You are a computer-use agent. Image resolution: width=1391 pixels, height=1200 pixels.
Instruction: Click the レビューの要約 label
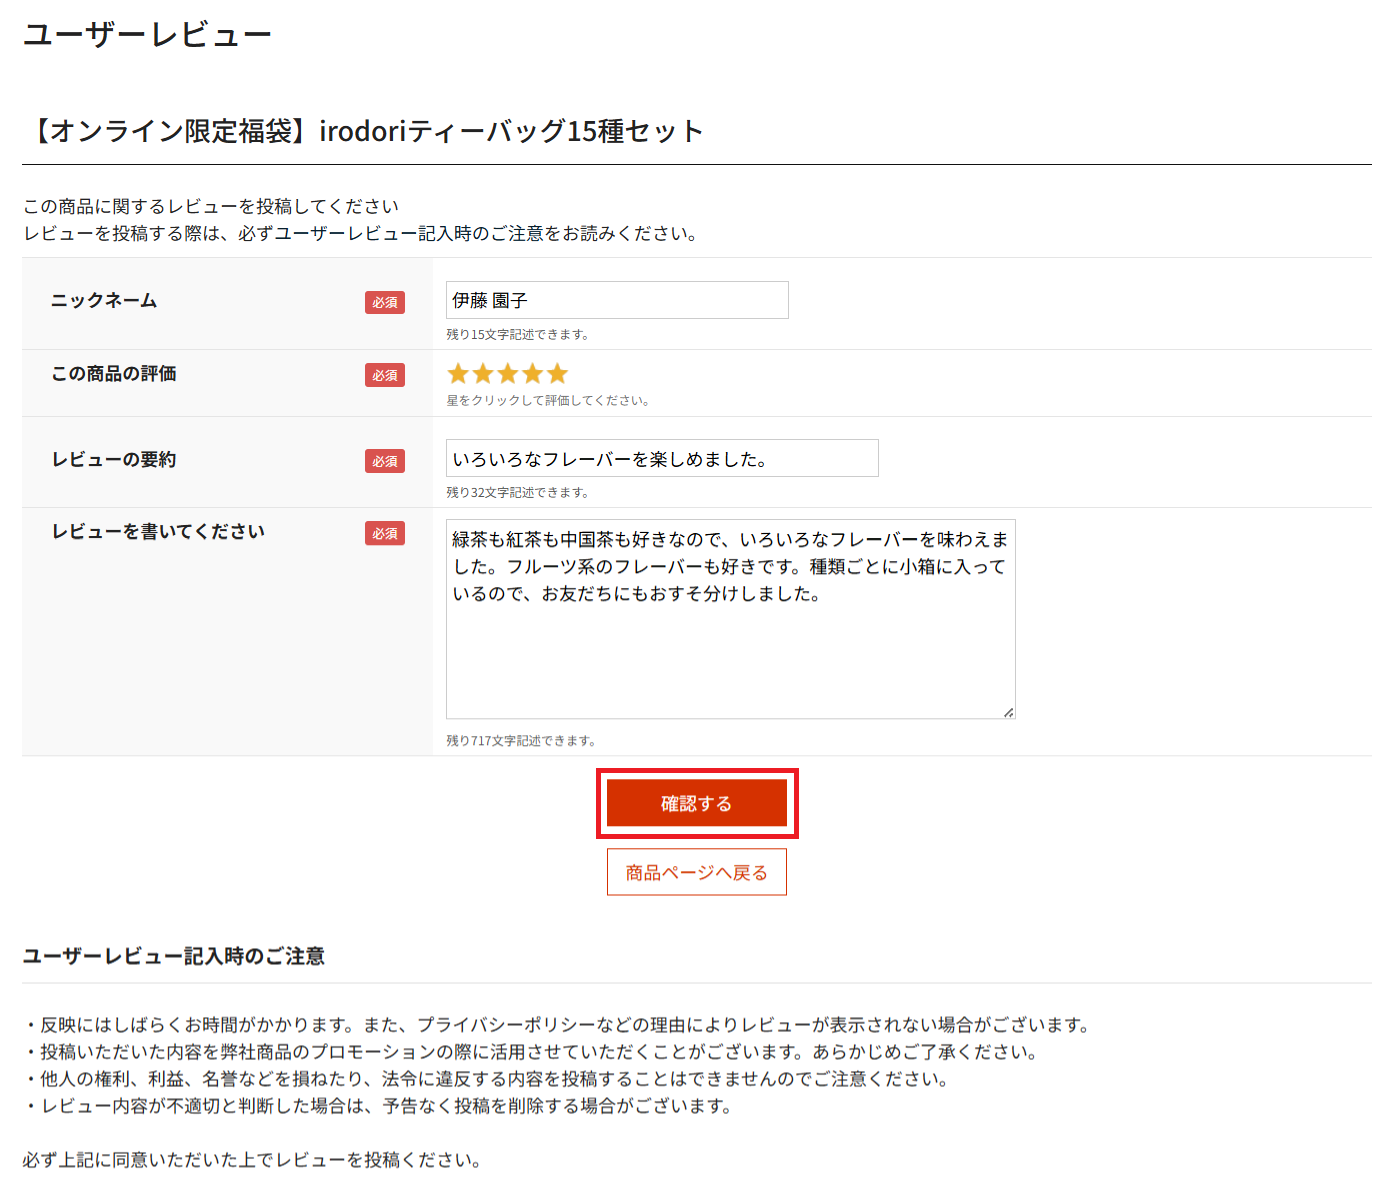click(114, 460)
